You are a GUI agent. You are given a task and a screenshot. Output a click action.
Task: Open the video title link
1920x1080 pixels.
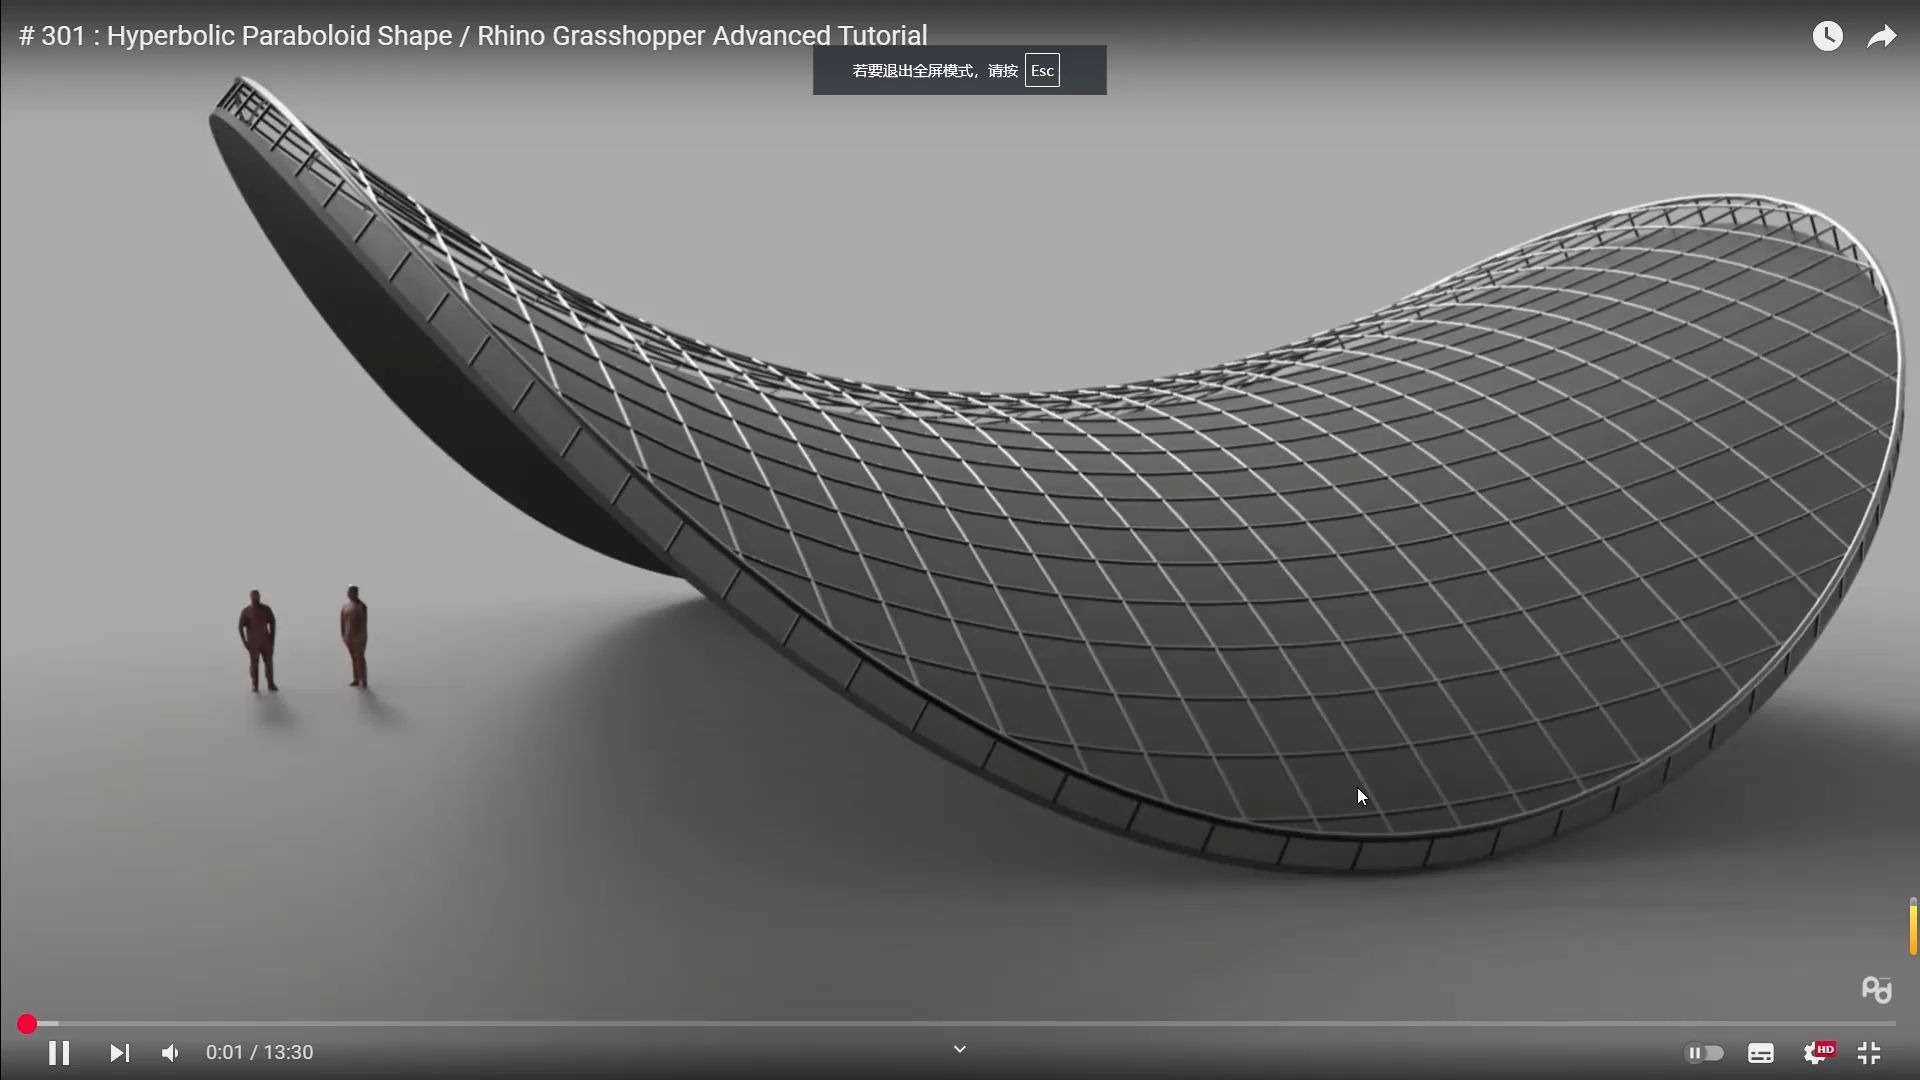coord(473,36)
